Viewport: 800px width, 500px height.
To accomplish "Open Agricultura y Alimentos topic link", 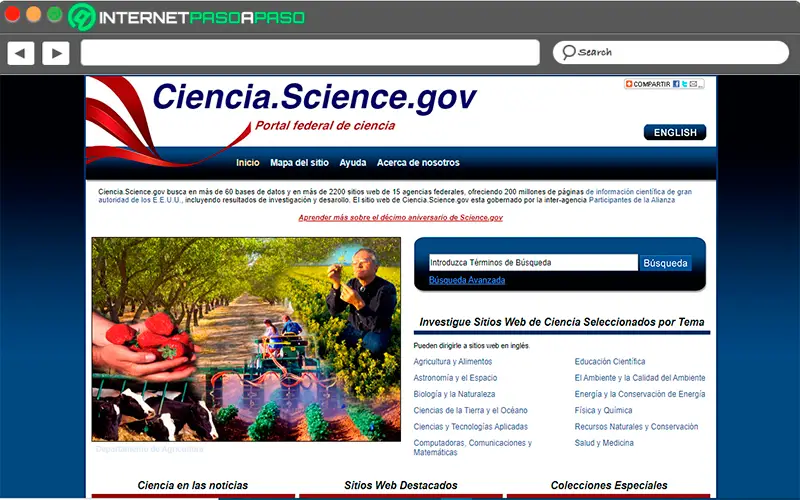I will tap(453, 361).
